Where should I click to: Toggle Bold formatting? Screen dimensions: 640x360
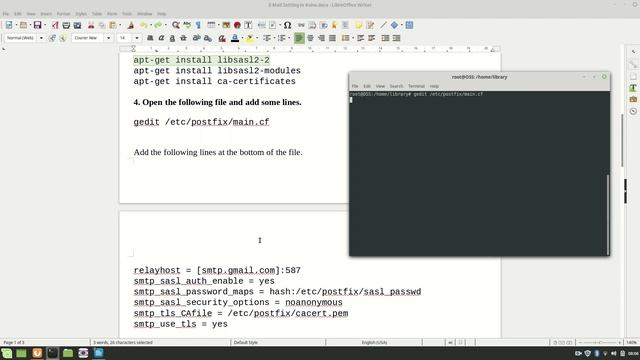tap(150, 38)
